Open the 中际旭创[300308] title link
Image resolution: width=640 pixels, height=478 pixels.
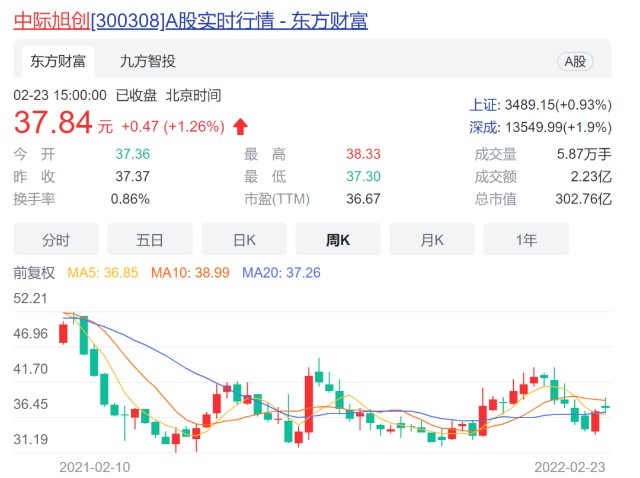point(191,20)
